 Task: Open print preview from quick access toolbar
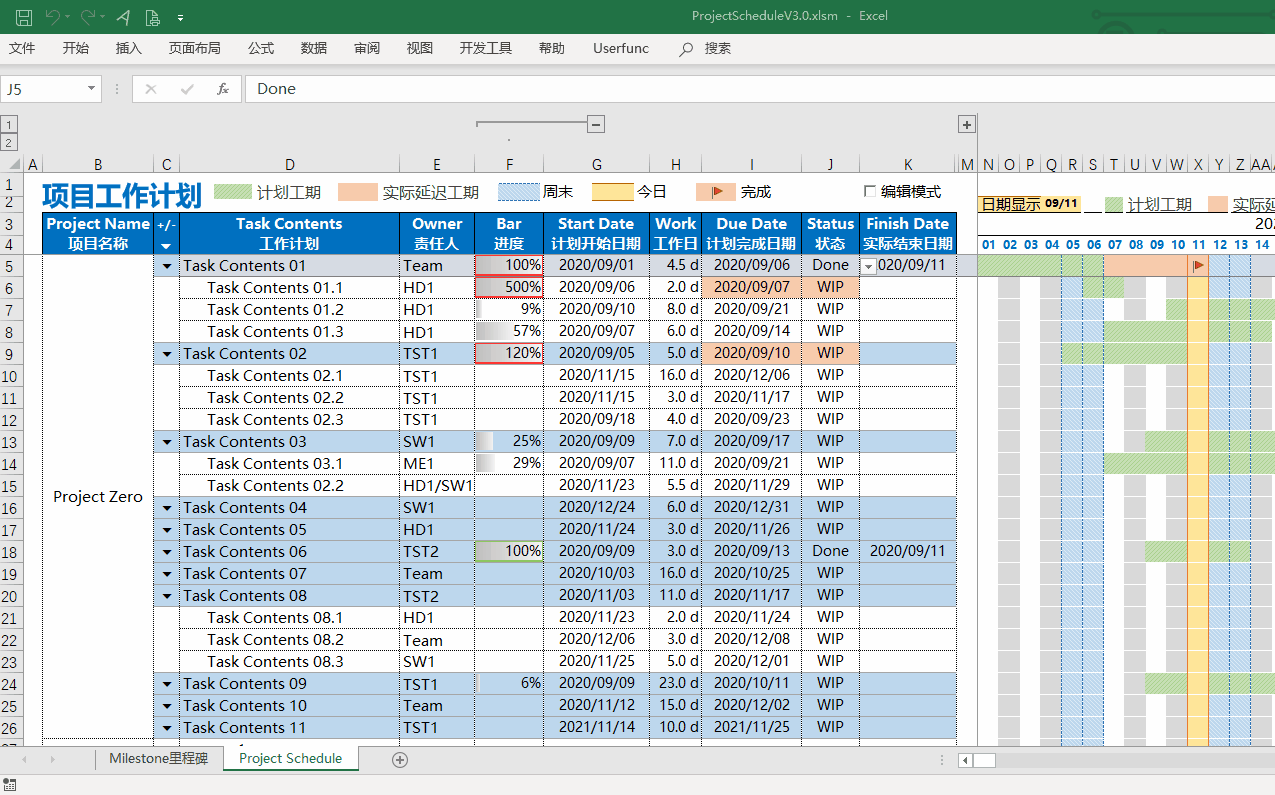(152, 16)
